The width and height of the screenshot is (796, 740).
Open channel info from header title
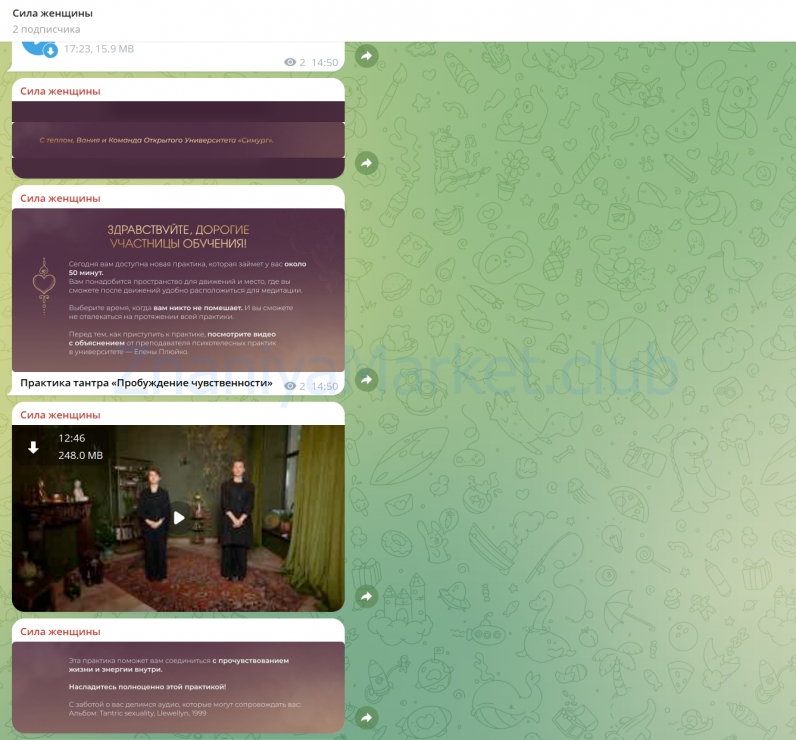[59, 13]
